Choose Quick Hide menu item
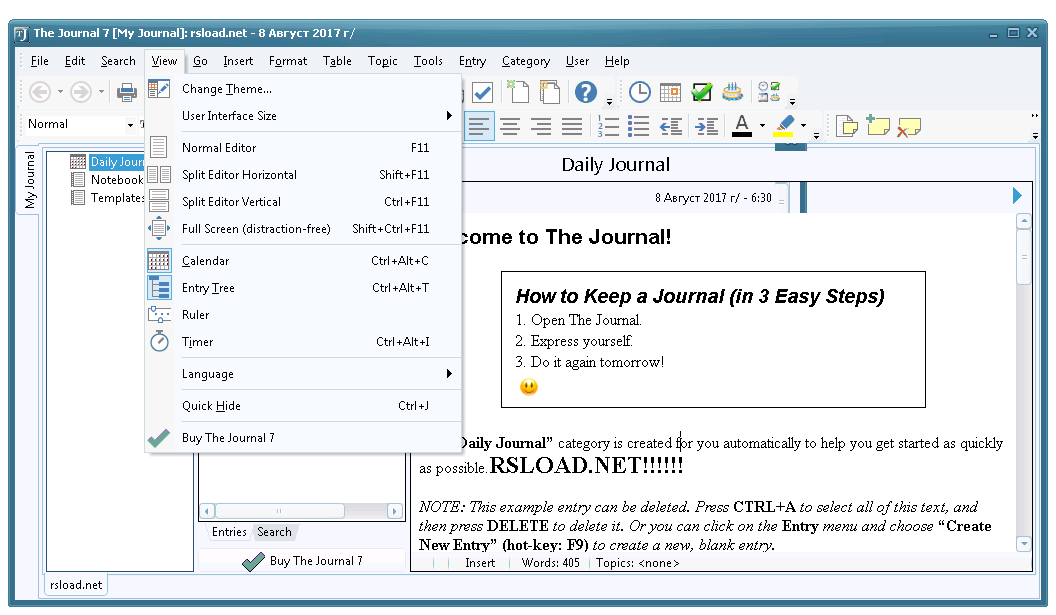The height and width of the screenshot is (615, 1056). click(303, 406)
